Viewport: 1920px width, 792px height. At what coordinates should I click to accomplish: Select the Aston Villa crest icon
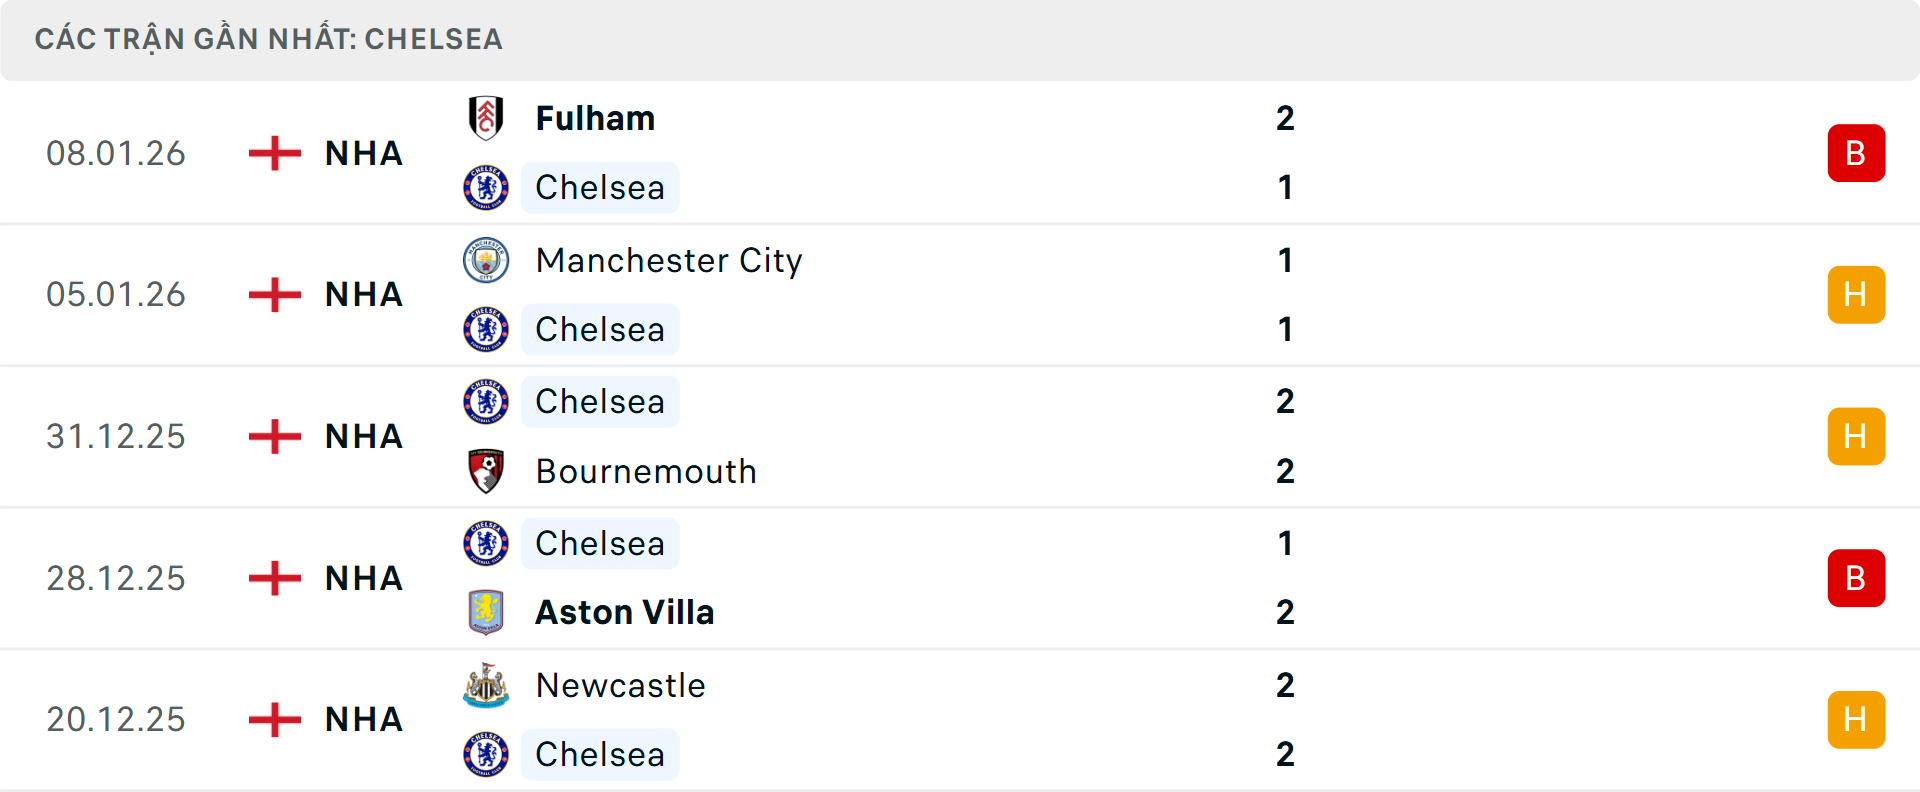click(x=486, y=612)
